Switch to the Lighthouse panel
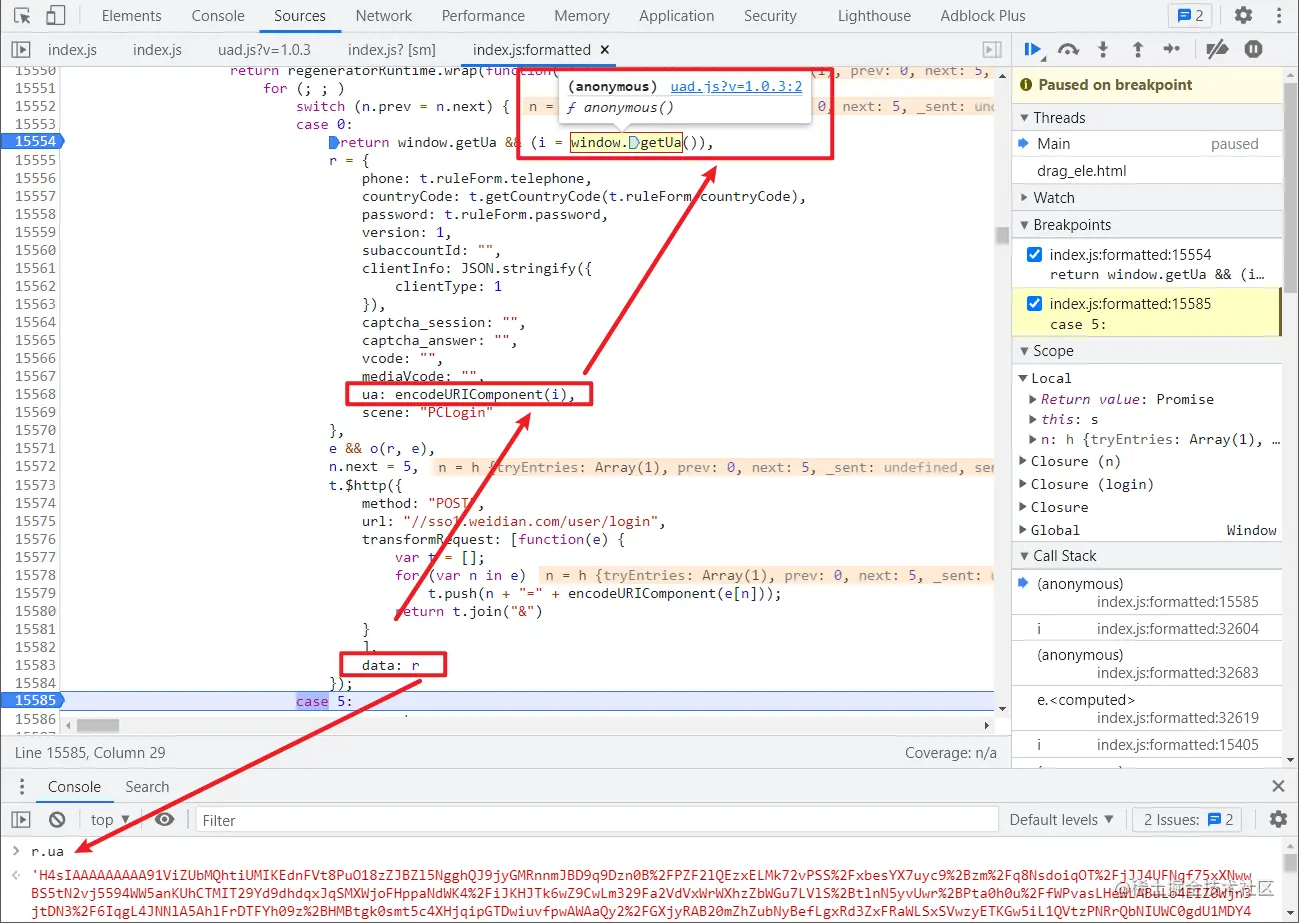 click(874, 16)
